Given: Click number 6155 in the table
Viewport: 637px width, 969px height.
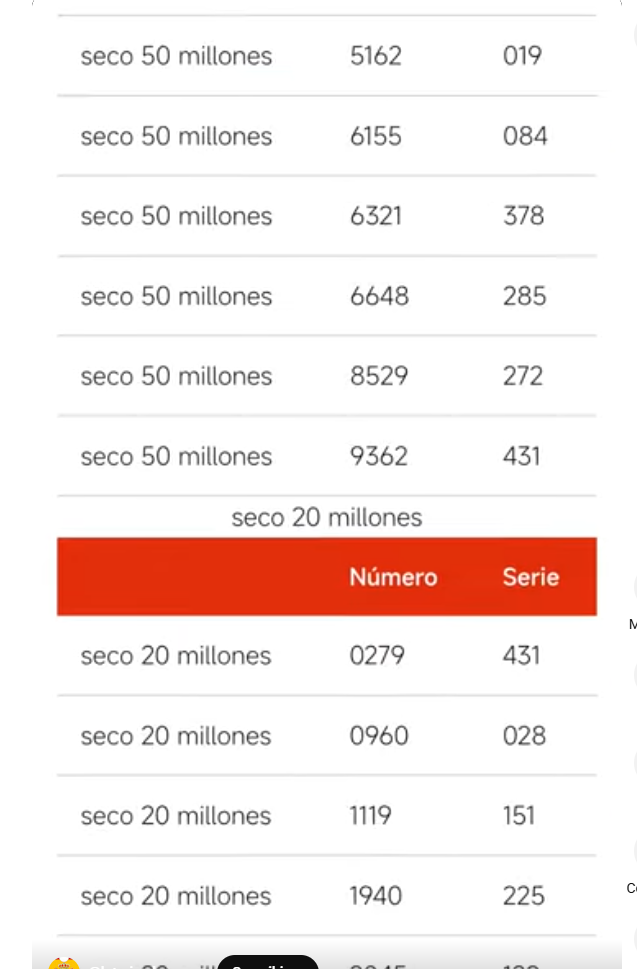Looking at the screenshot, I should point(376,136).
